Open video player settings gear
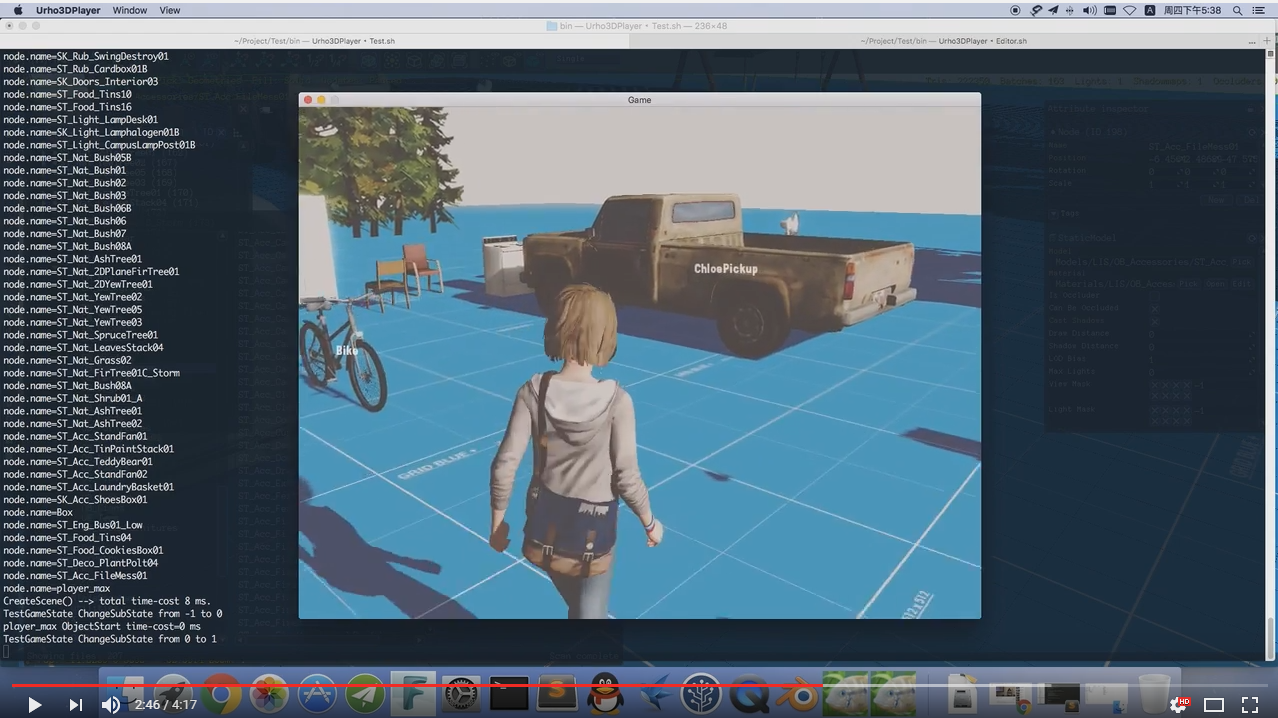This screenshot has width=1278, height=718. pyautogui.click(x=1180, y=705)
